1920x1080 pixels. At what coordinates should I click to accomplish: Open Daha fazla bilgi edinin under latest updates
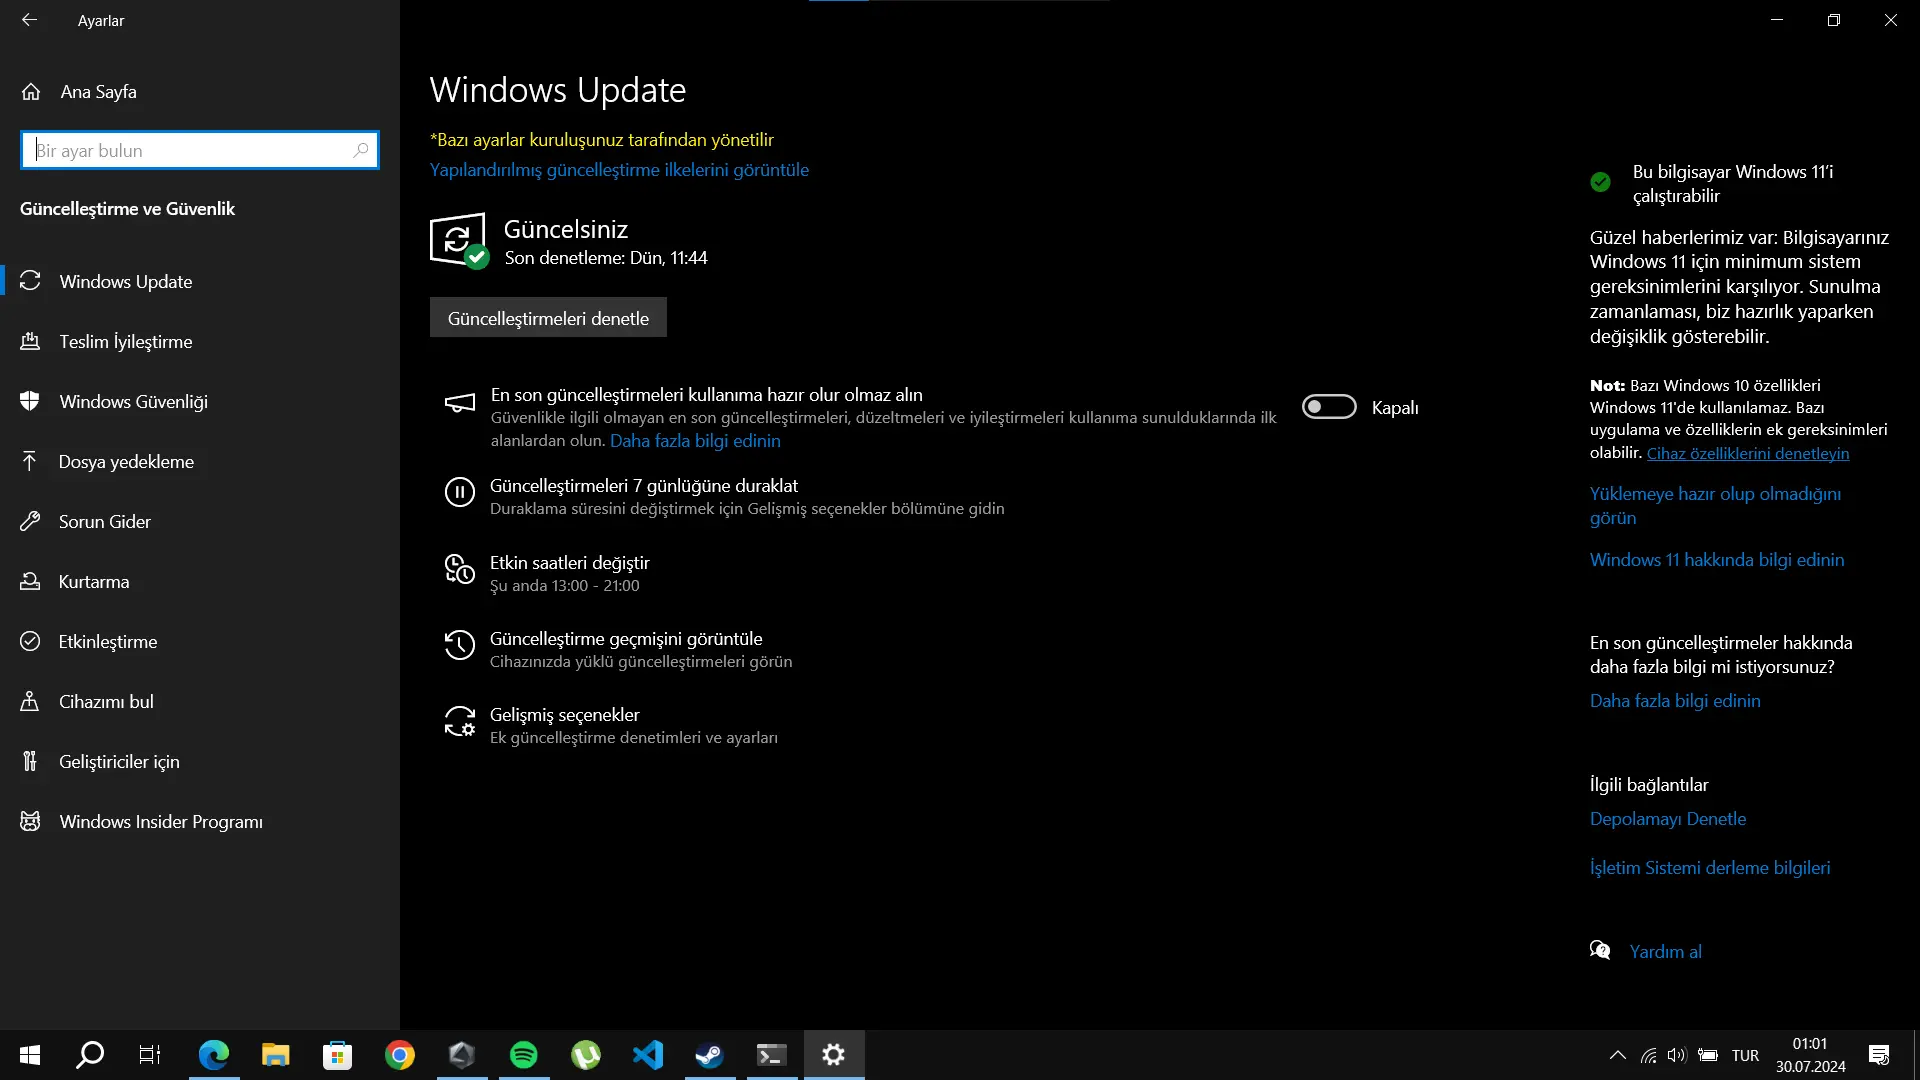[x=695, y=441]
